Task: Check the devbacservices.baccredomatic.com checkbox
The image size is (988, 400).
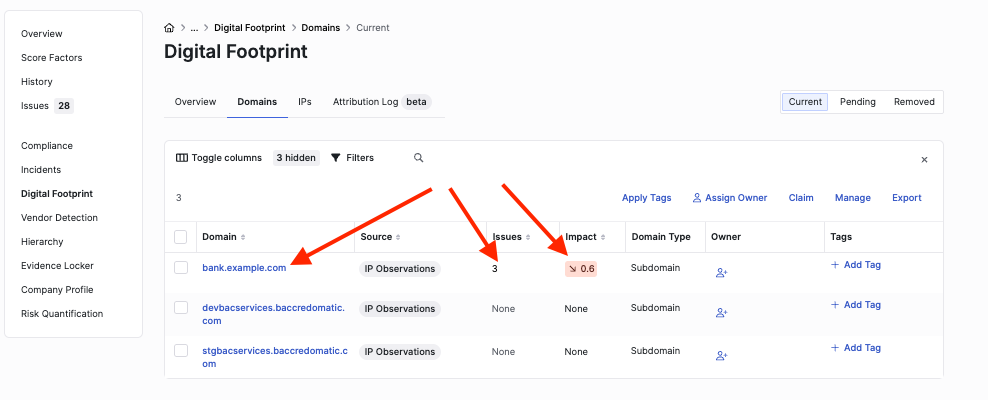Action: (x=181, y=307)
